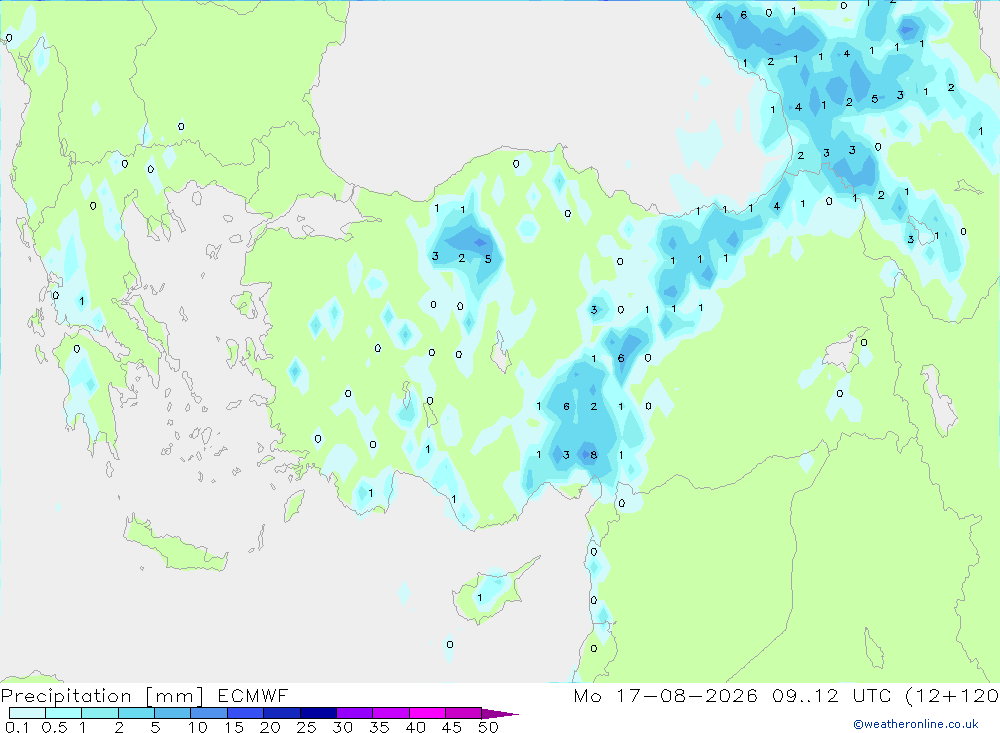The width and height of the screenshot is (1000, 733).
Task: Click the '09..12 UTC' time text
Action: tap(831, 695)
